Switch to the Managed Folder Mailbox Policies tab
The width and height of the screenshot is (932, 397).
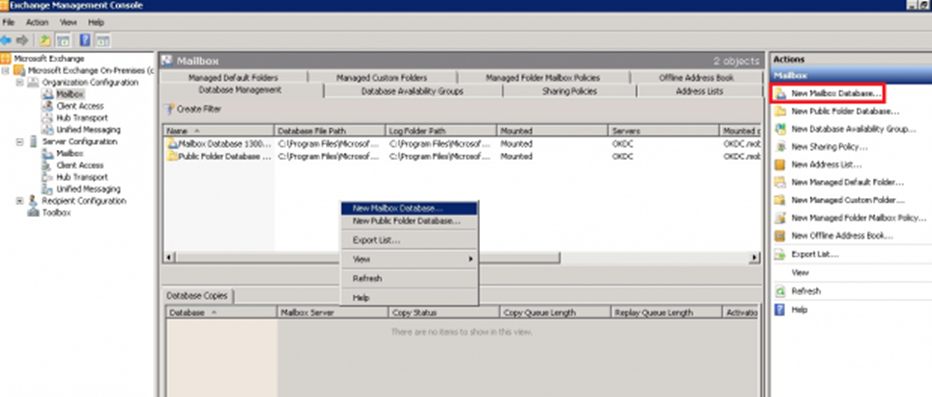coord(543,77)
